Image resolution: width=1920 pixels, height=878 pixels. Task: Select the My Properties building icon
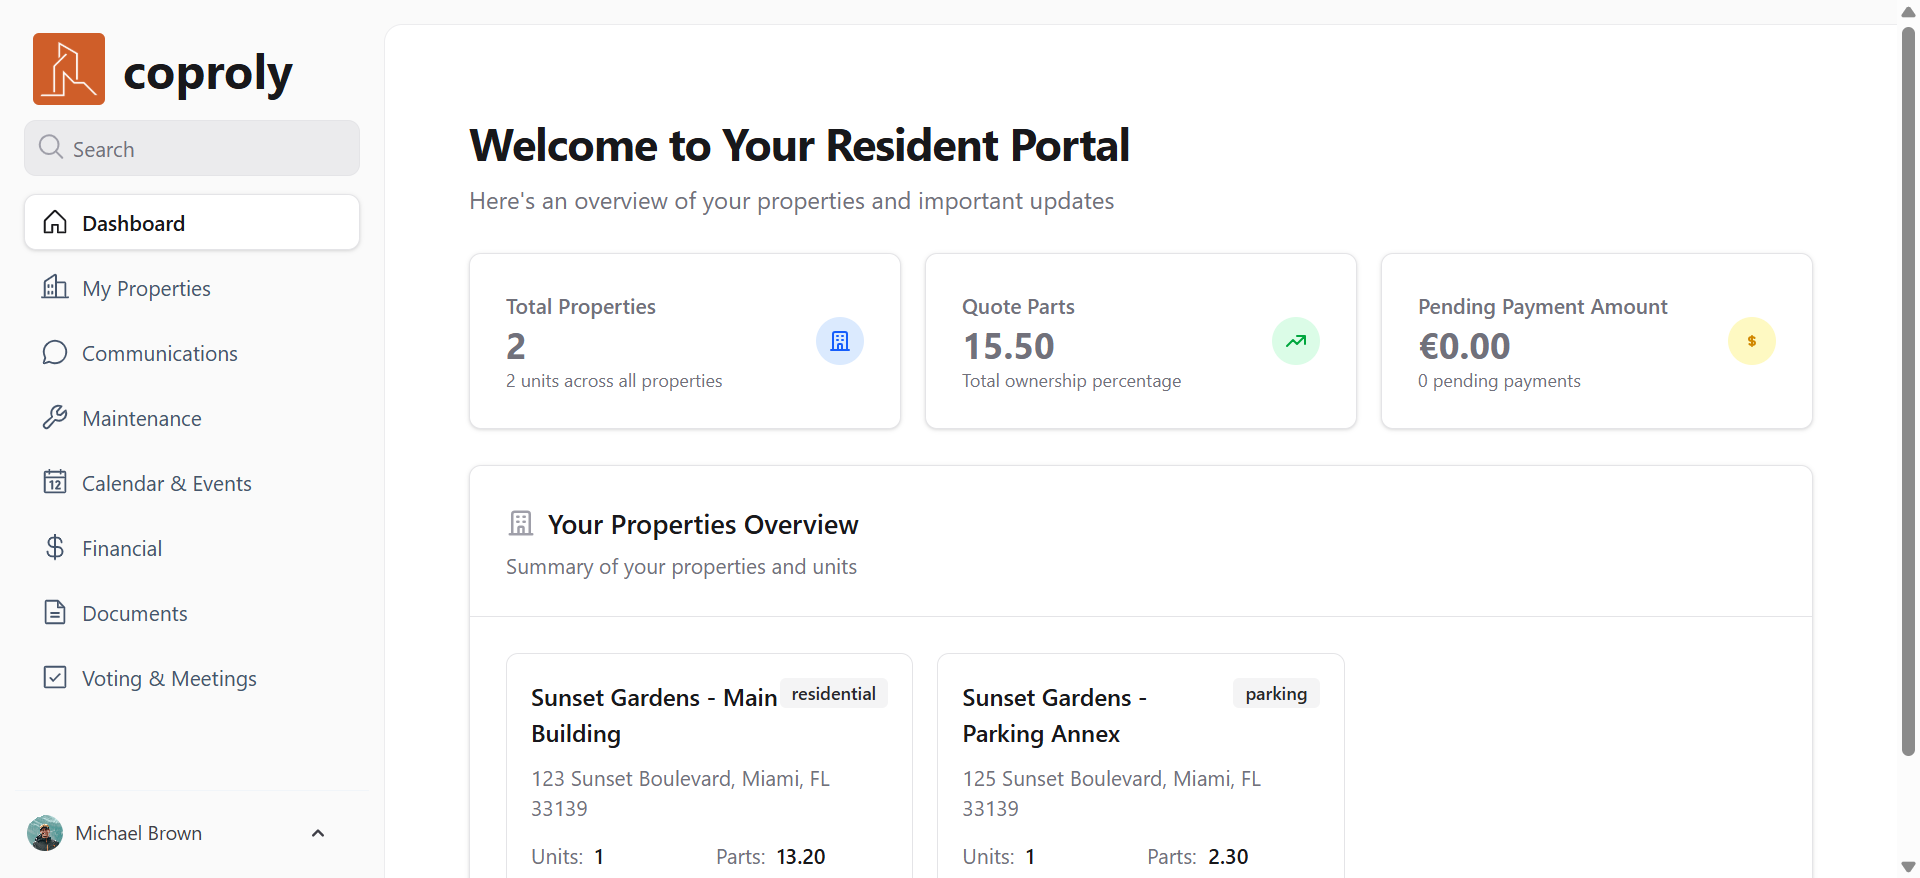(x=55, y=287)
